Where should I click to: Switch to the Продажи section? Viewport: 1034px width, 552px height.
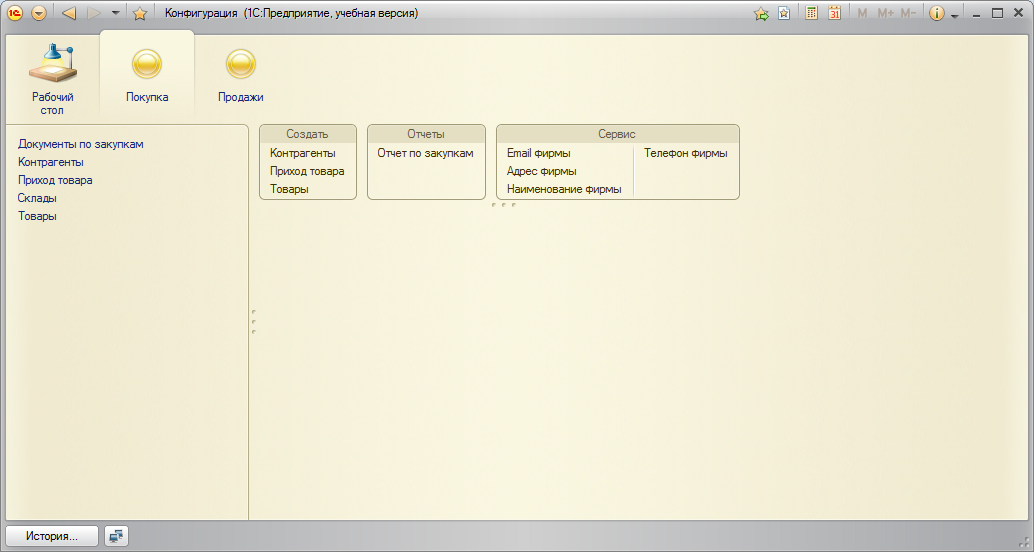coord(241,73)
